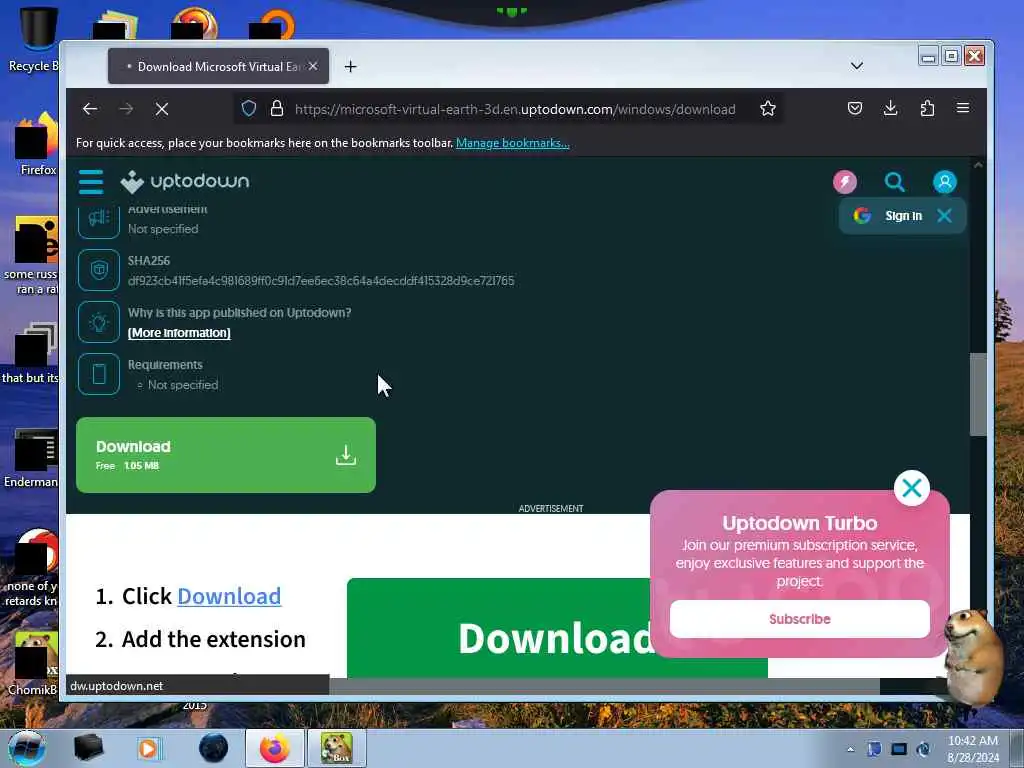Image resolution: width=1024 pixels, height=768 pixels.
Task: Click the green Download Free 1.05 MB button
Action: [226, 455]
